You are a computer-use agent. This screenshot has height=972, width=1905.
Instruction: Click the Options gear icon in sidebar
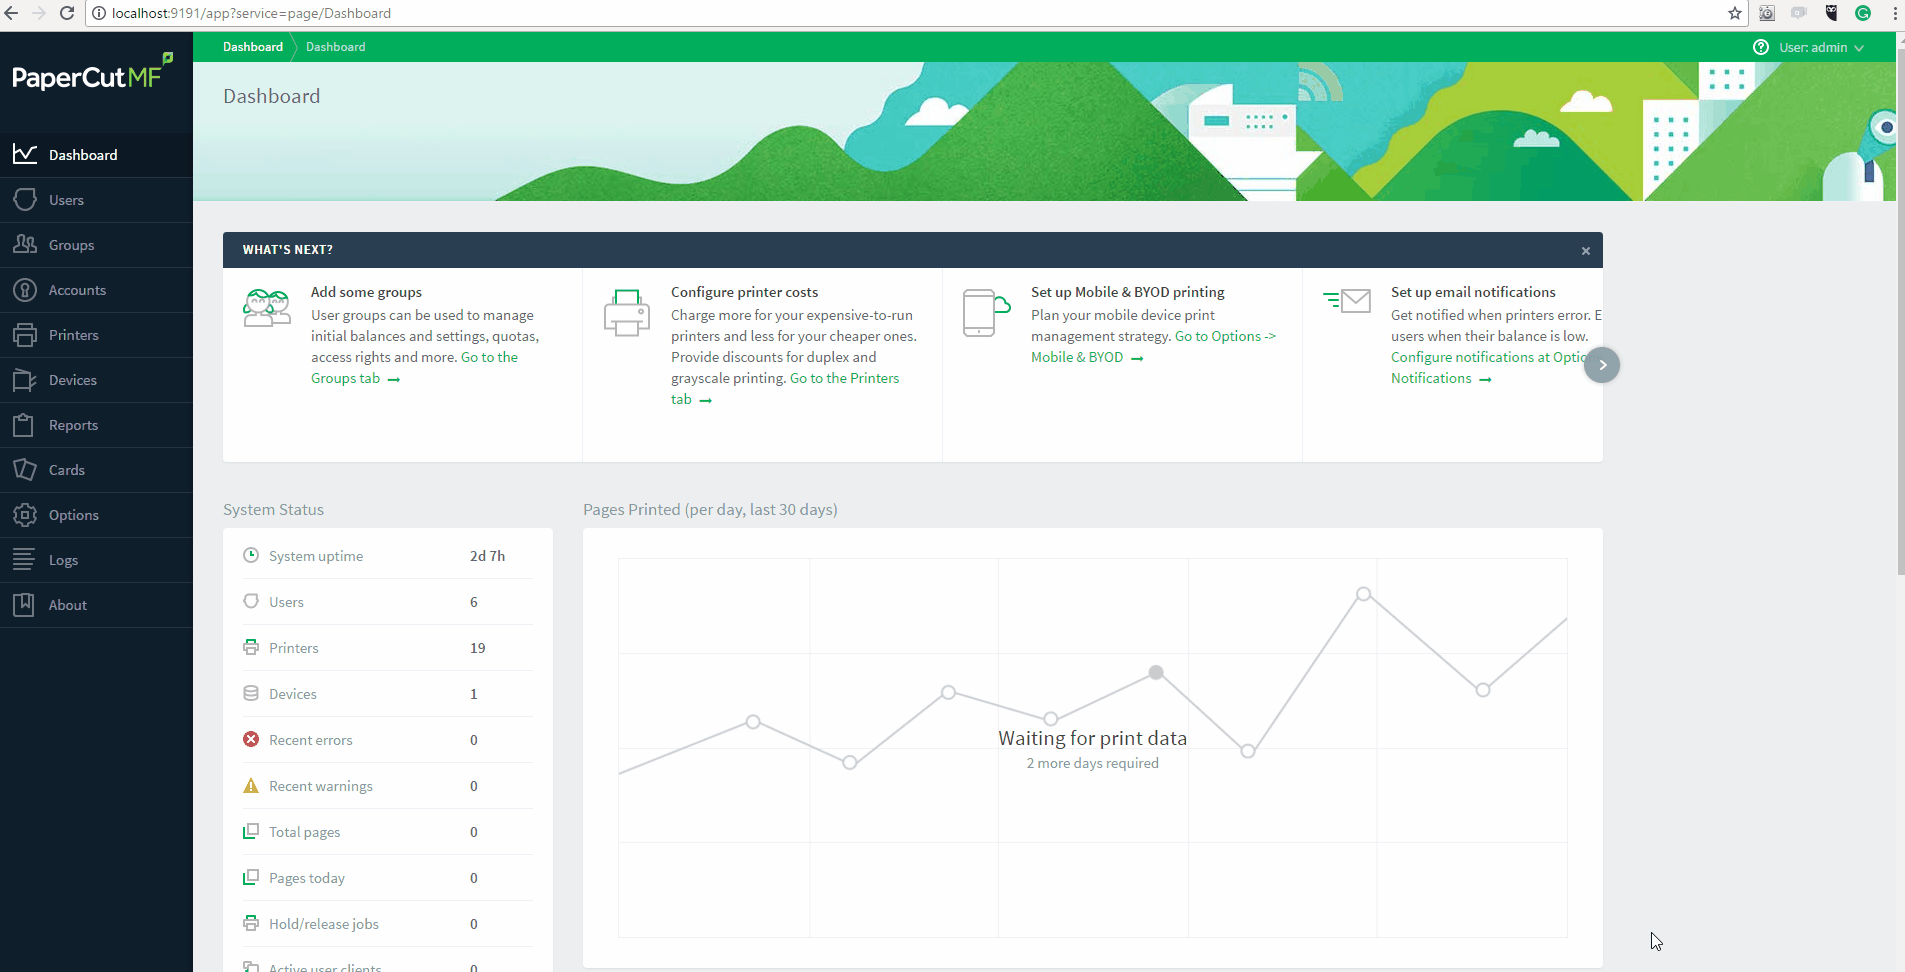point(24,515)
